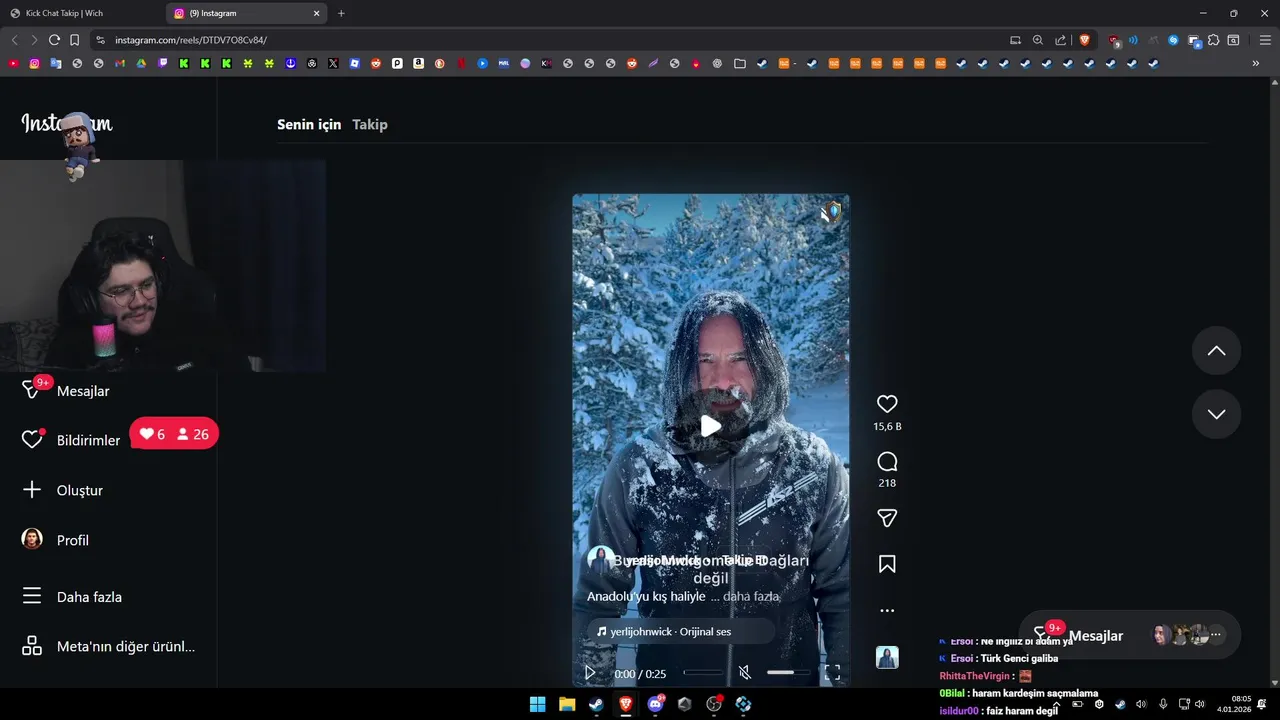Open OBS Studio from the taskbar

point(714,704)
